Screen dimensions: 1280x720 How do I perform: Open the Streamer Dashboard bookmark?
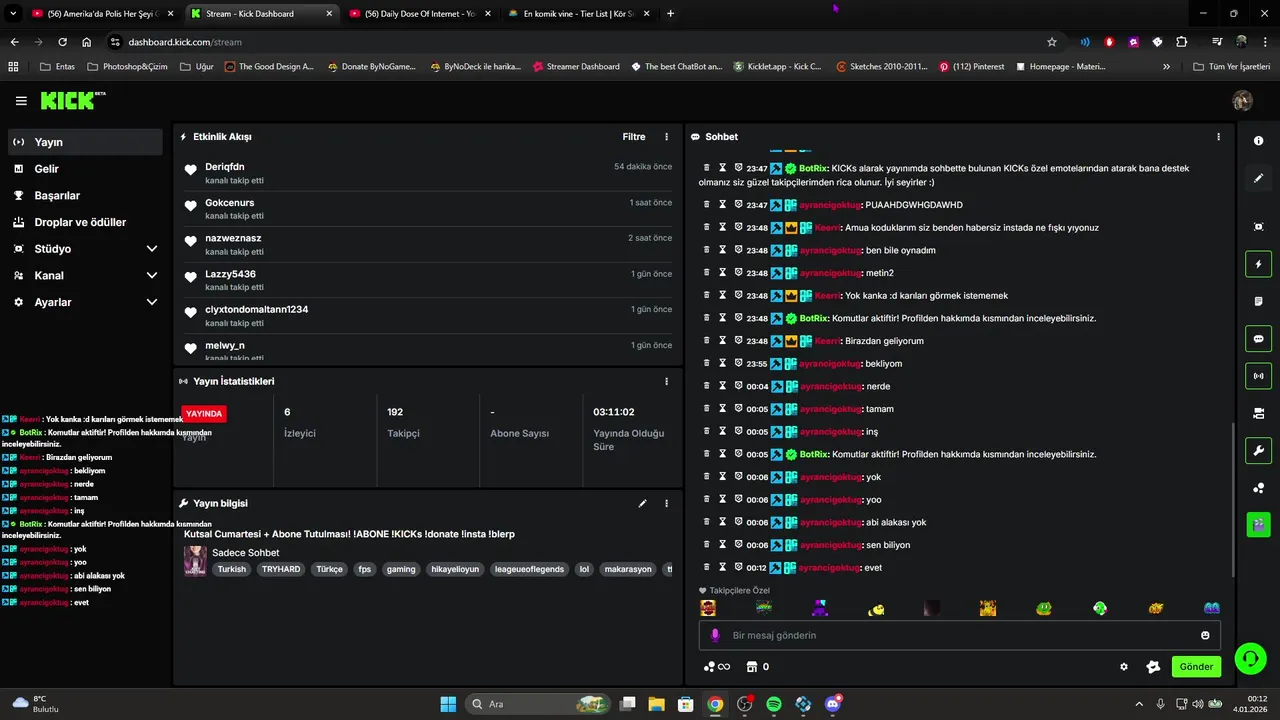coord(576,67)
